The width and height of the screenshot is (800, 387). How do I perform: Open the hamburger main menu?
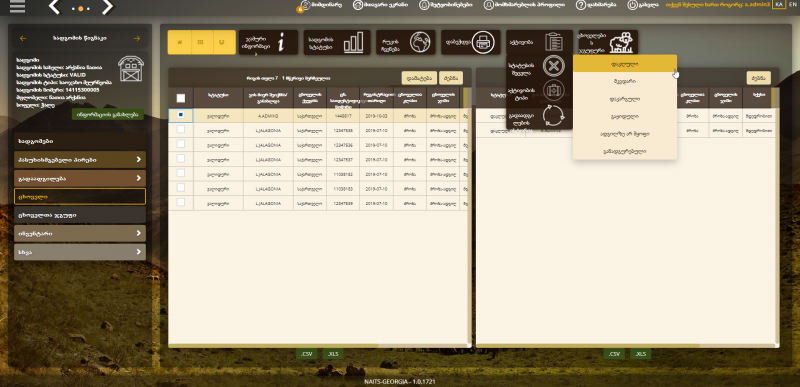pyautogui.click(x=17, y=7)
